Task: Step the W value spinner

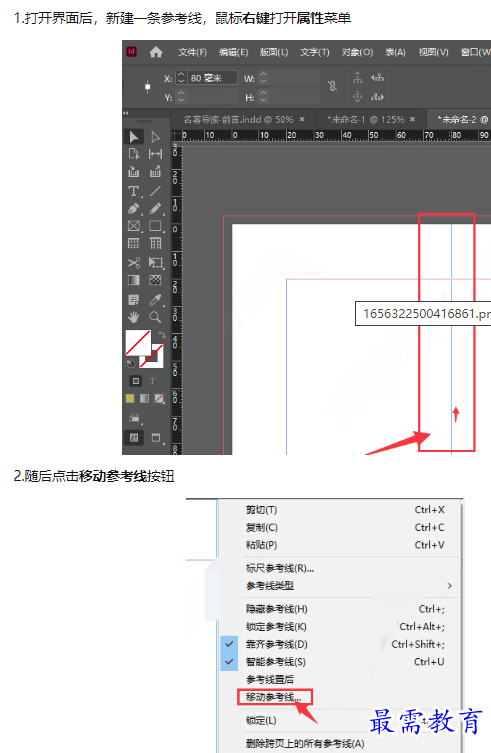Action: (x=263, y=78)
